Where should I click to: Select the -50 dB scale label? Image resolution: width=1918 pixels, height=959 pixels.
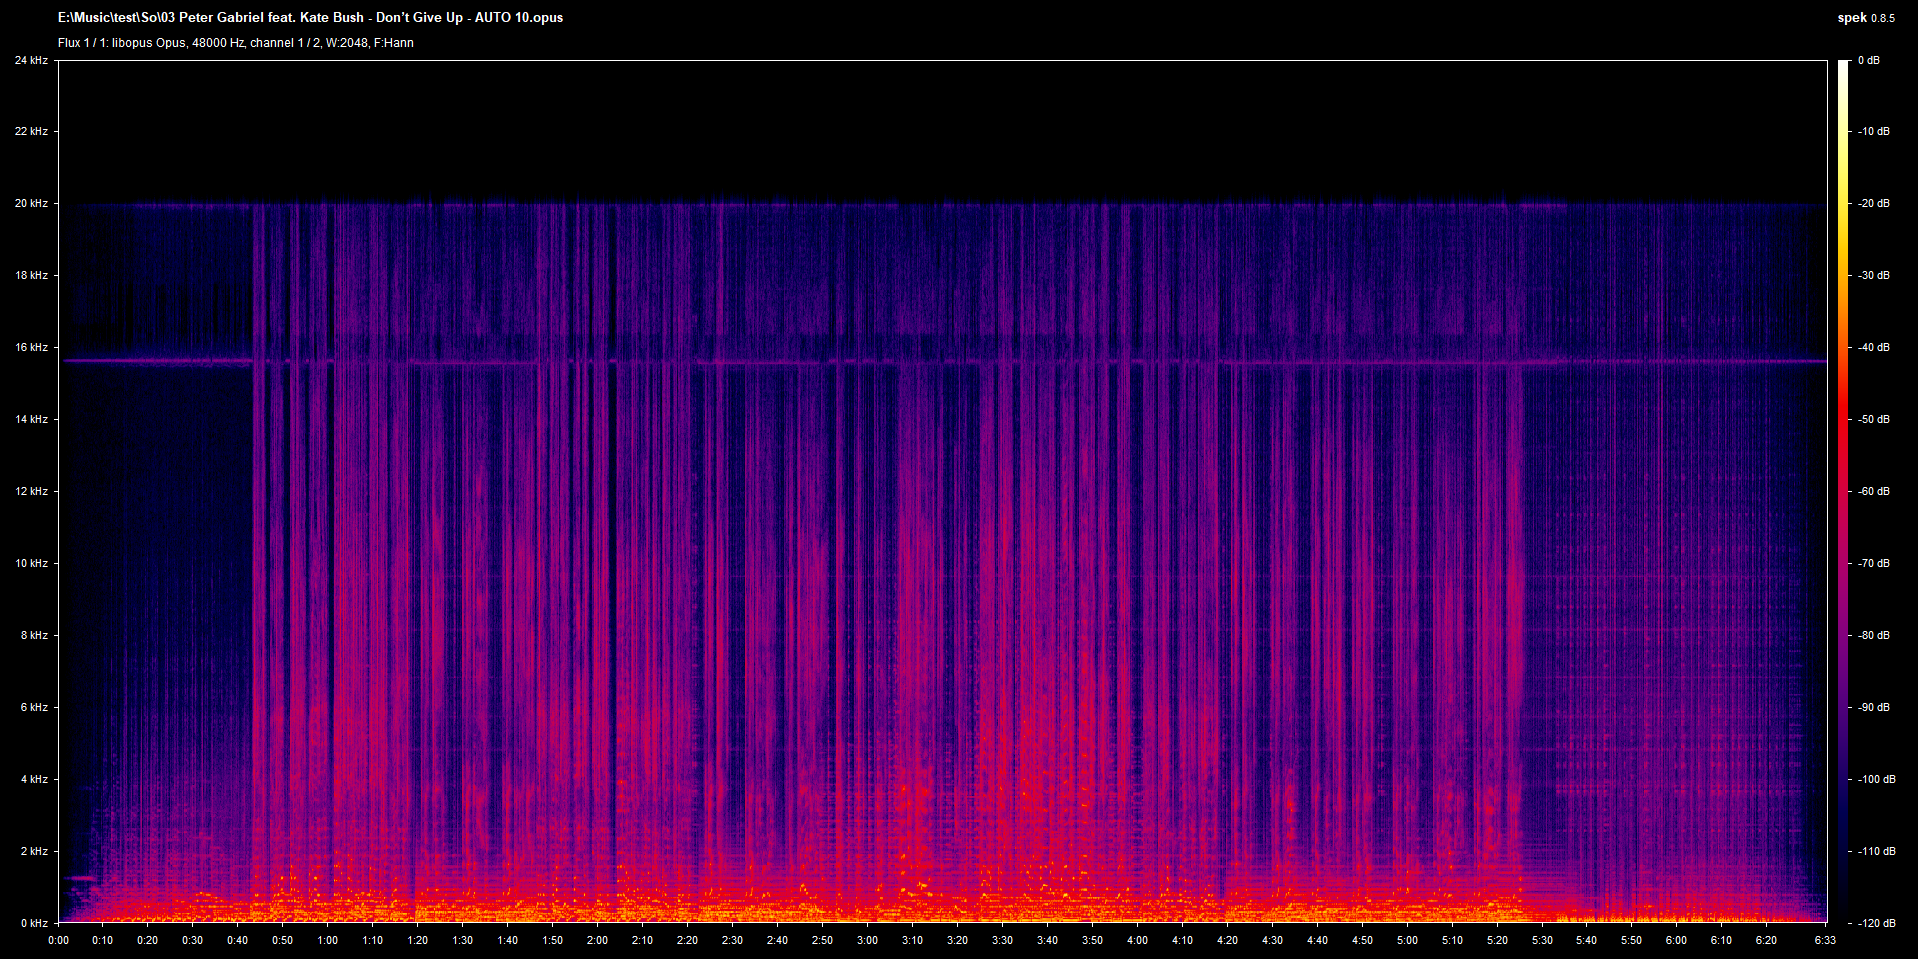coord(1873,419)
